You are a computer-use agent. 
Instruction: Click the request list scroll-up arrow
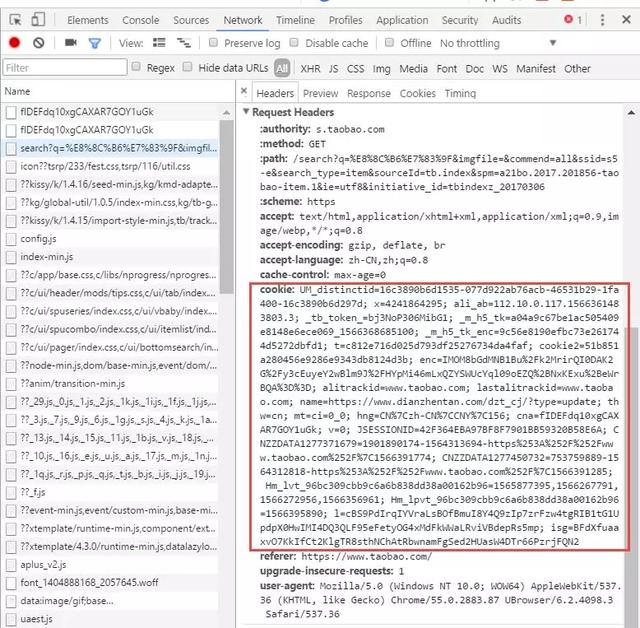[227, 112]
